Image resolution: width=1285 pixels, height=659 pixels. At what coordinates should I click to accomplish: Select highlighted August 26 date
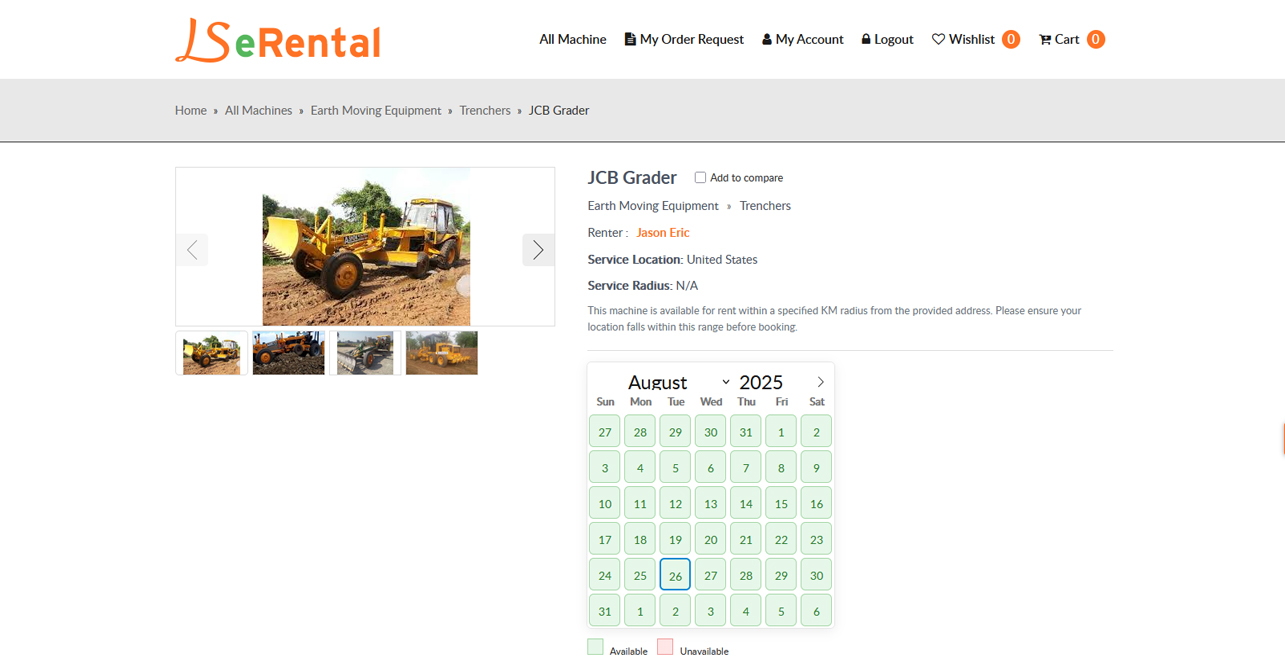tap(675, 575)
